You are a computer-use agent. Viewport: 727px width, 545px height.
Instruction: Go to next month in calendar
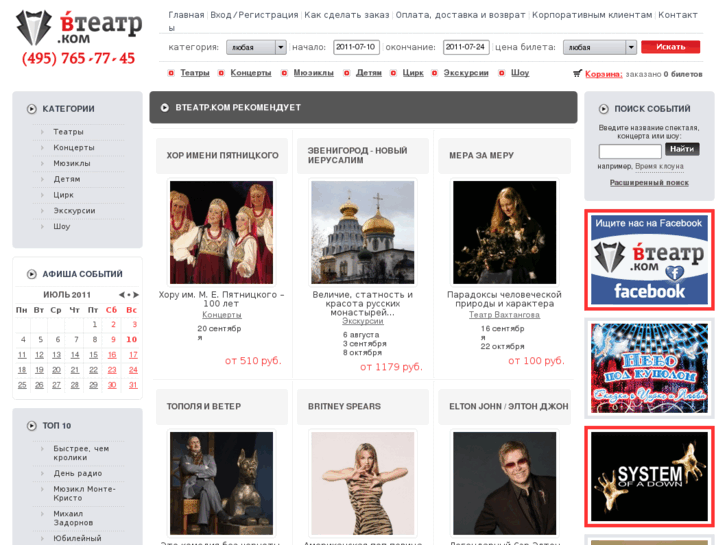click(x=136, y=295)
